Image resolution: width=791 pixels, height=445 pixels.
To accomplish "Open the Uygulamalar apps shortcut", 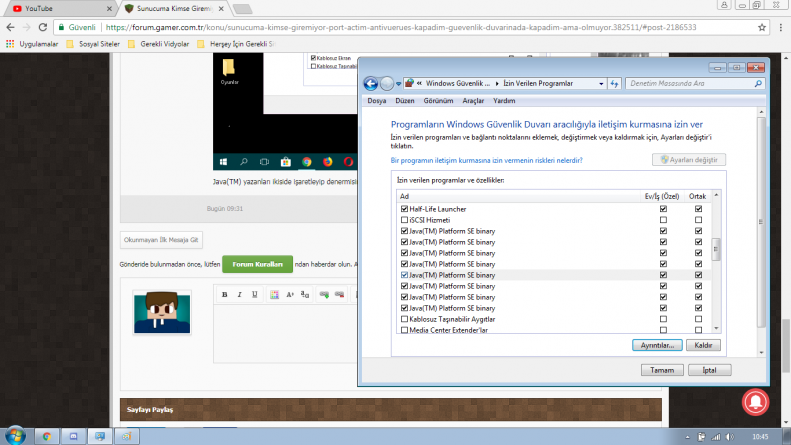I will (x=32, y=44).
